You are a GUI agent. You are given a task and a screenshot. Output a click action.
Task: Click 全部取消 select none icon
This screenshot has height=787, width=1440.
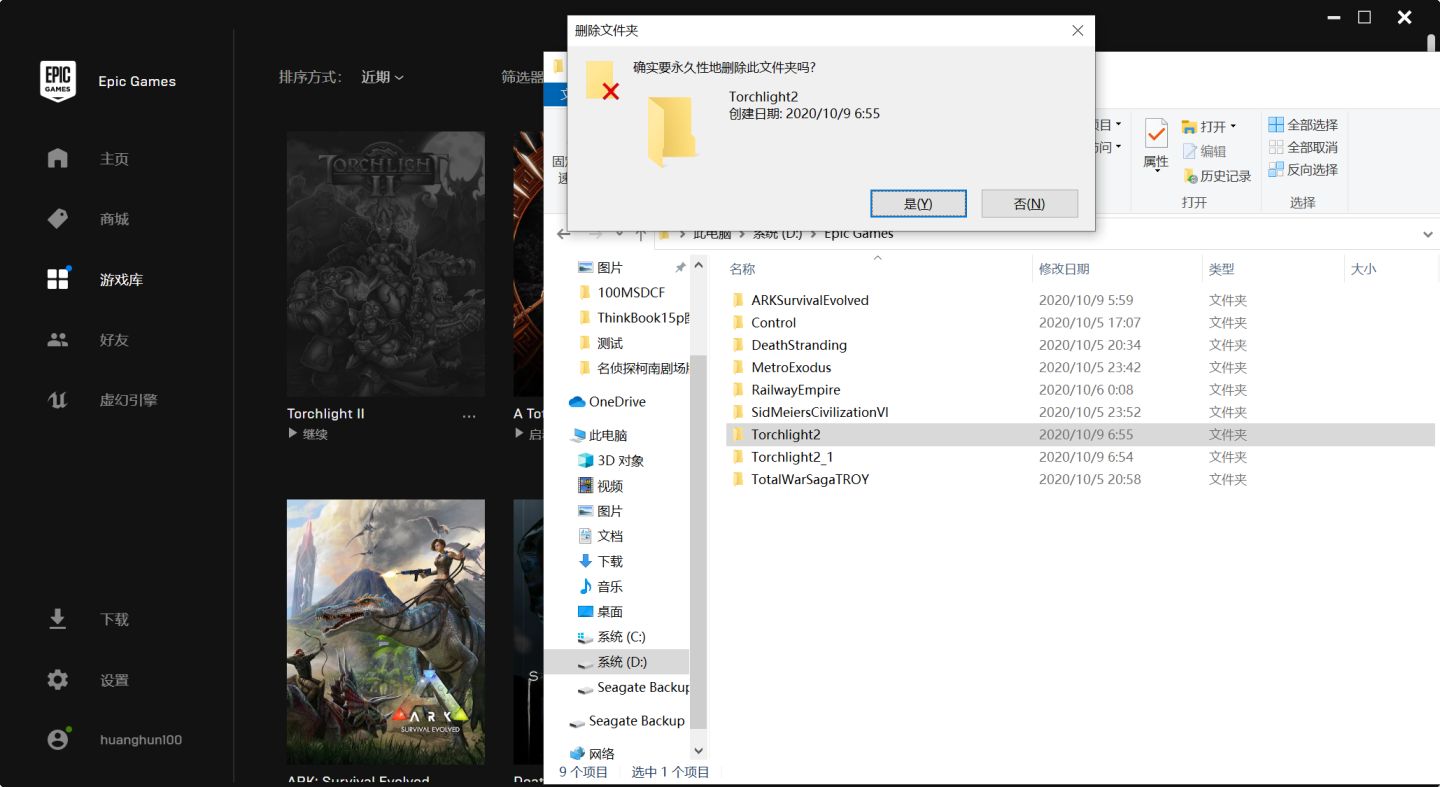tap(1276, 147)
